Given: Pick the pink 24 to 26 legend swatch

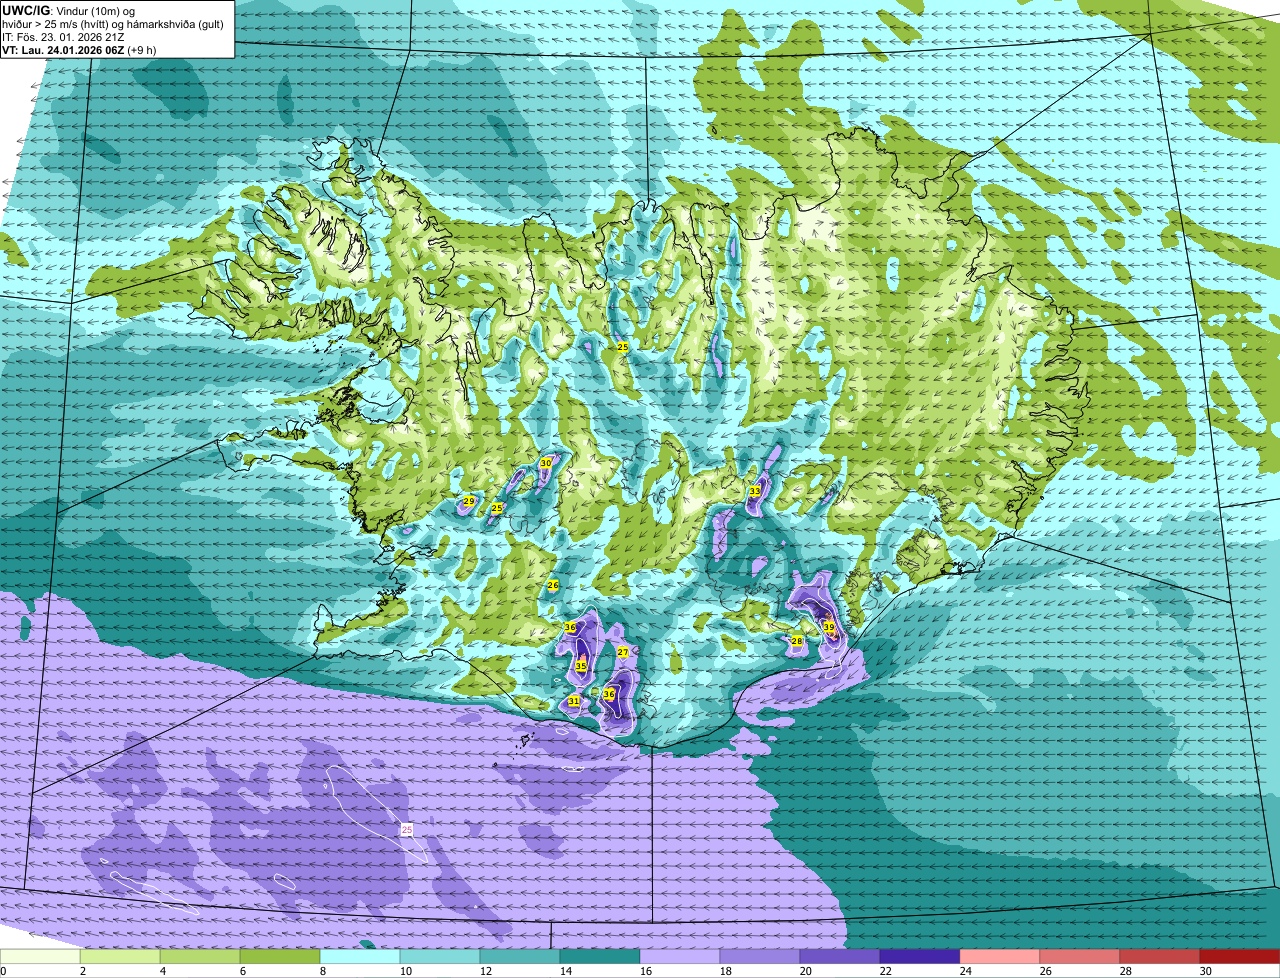Looking at the screenshot, I should pyautogui.click(x=1000, y=957).
